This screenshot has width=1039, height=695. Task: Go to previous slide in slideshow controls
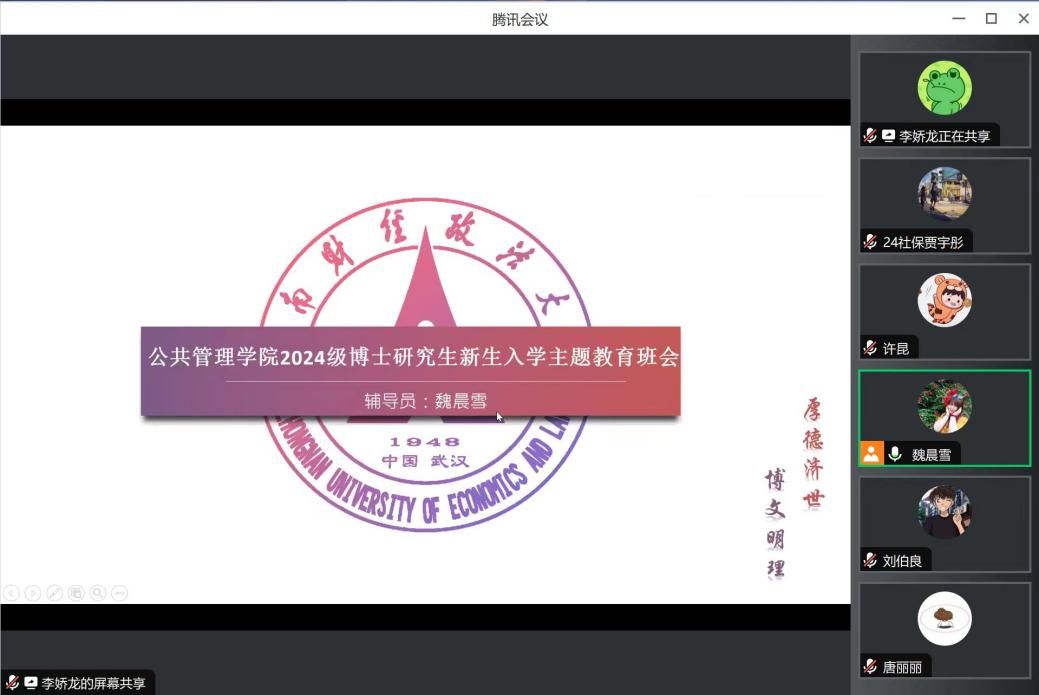point(11,593)
